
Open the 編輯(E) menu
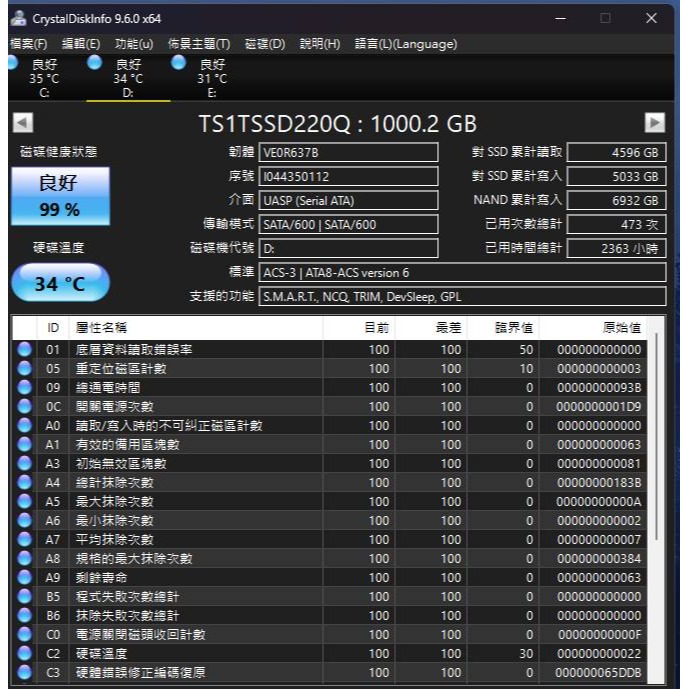pyautogui.click(x=81, y=44)
